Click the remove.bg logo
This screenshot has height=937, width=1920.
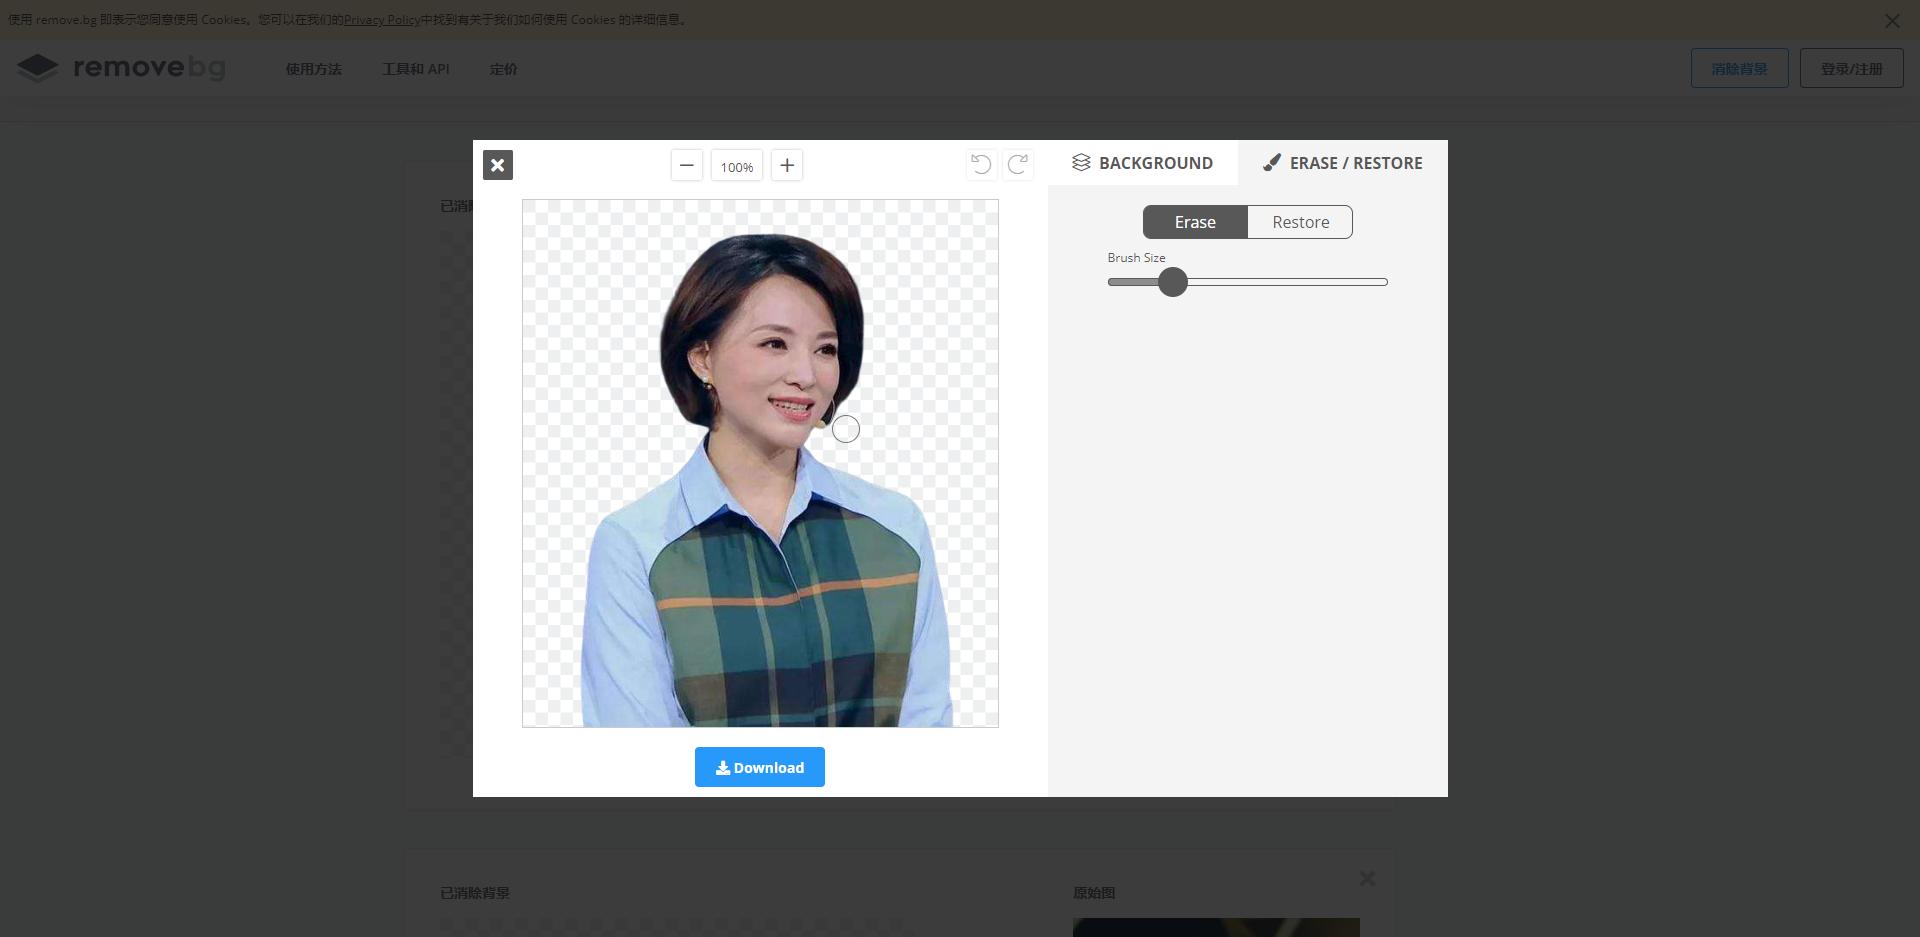pos(121,68)
